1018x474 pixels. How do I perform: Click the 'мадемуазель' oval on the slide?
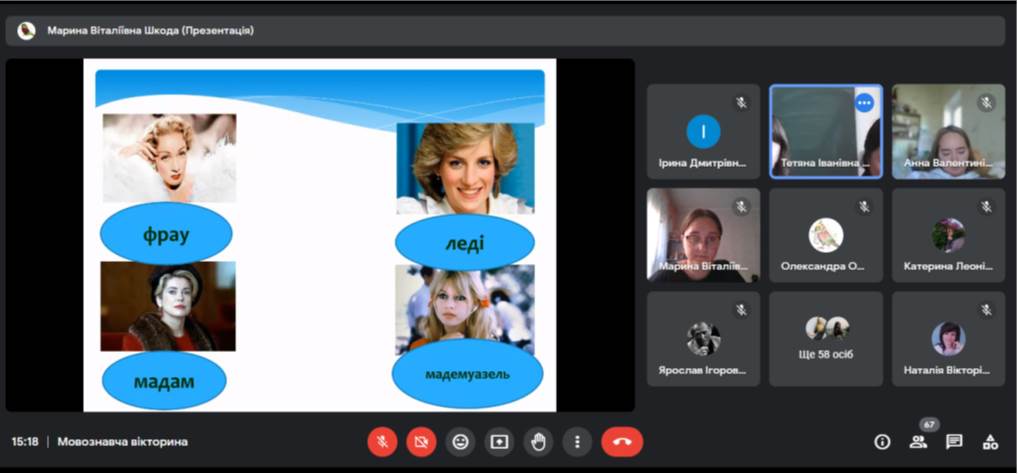coord(467,373)
